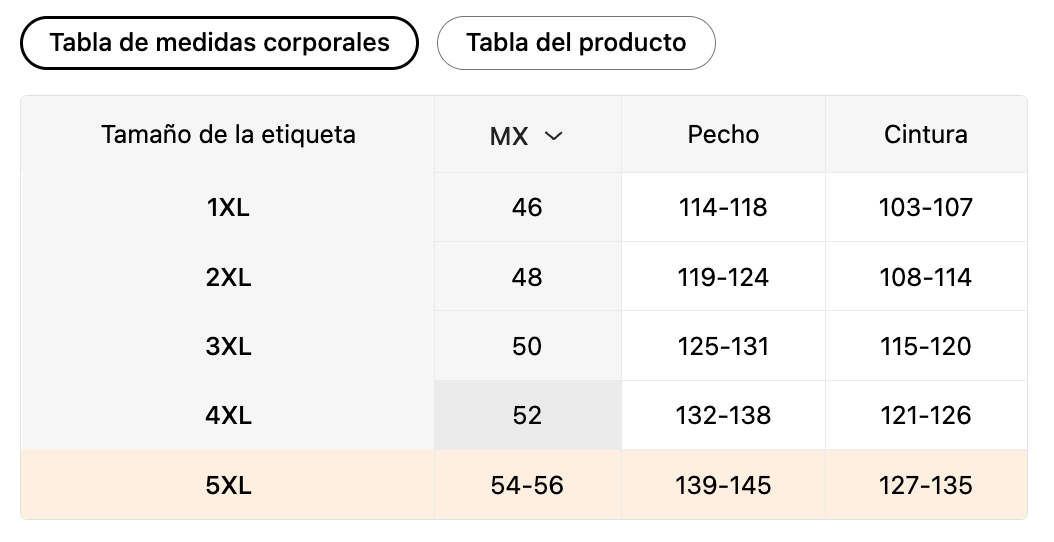This screenshot has width=1054, height=542.
Task: Select the highlighted 5XL row label
Action: click(x=228, y=485)
